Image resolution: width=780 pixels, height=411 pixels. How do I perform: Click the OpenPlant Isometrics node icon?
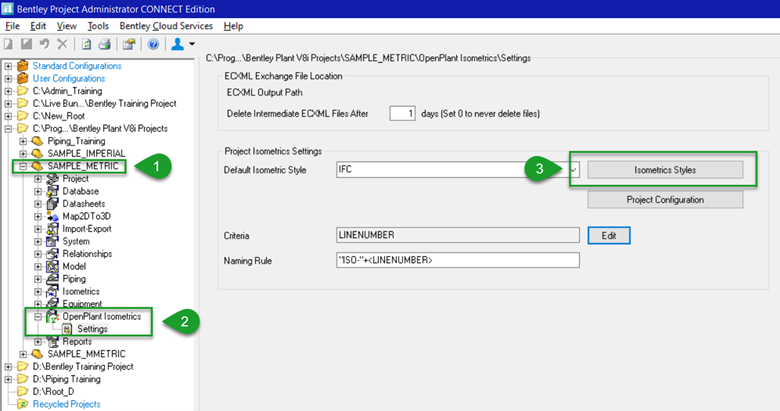52,316
